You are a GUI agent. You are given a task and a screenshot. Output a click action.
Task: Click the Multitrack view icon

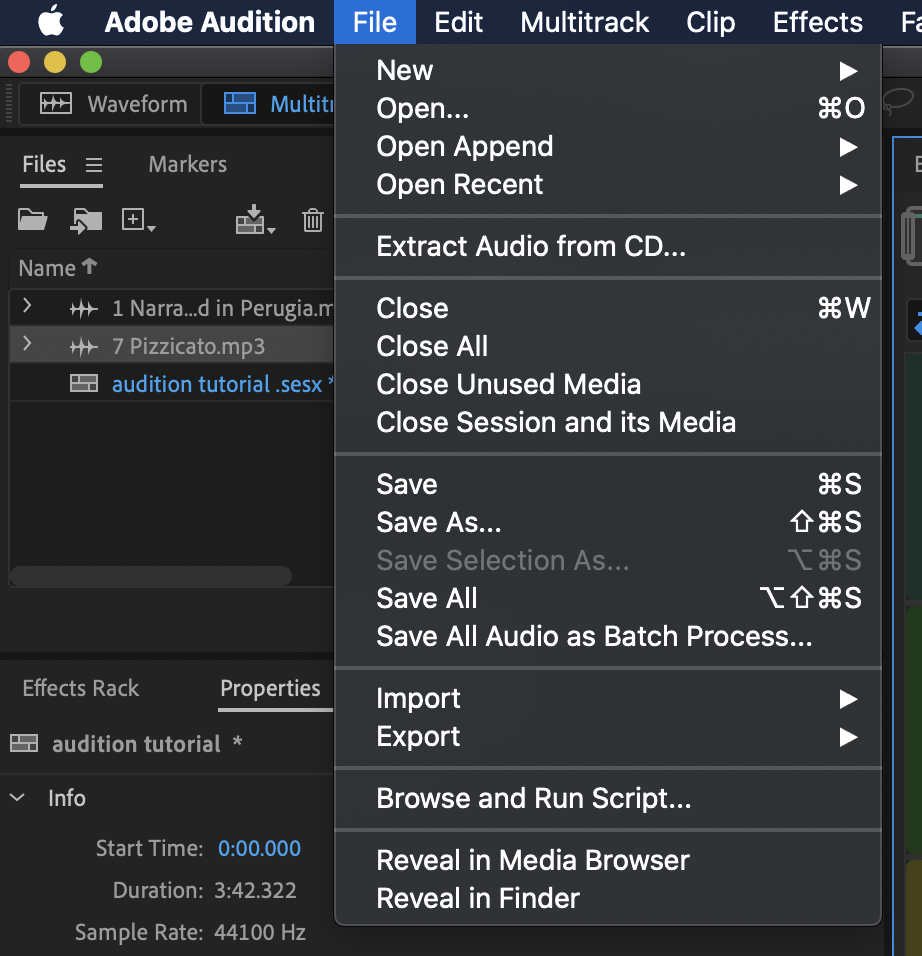pyautogui.click(x=240, y=104)
